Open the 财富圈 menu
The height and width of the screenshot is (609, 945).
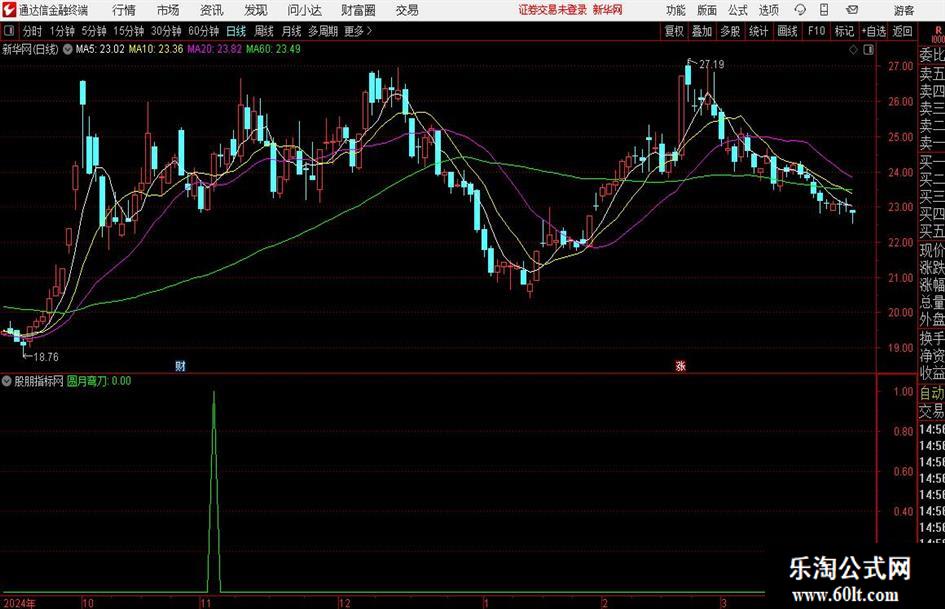358,10
